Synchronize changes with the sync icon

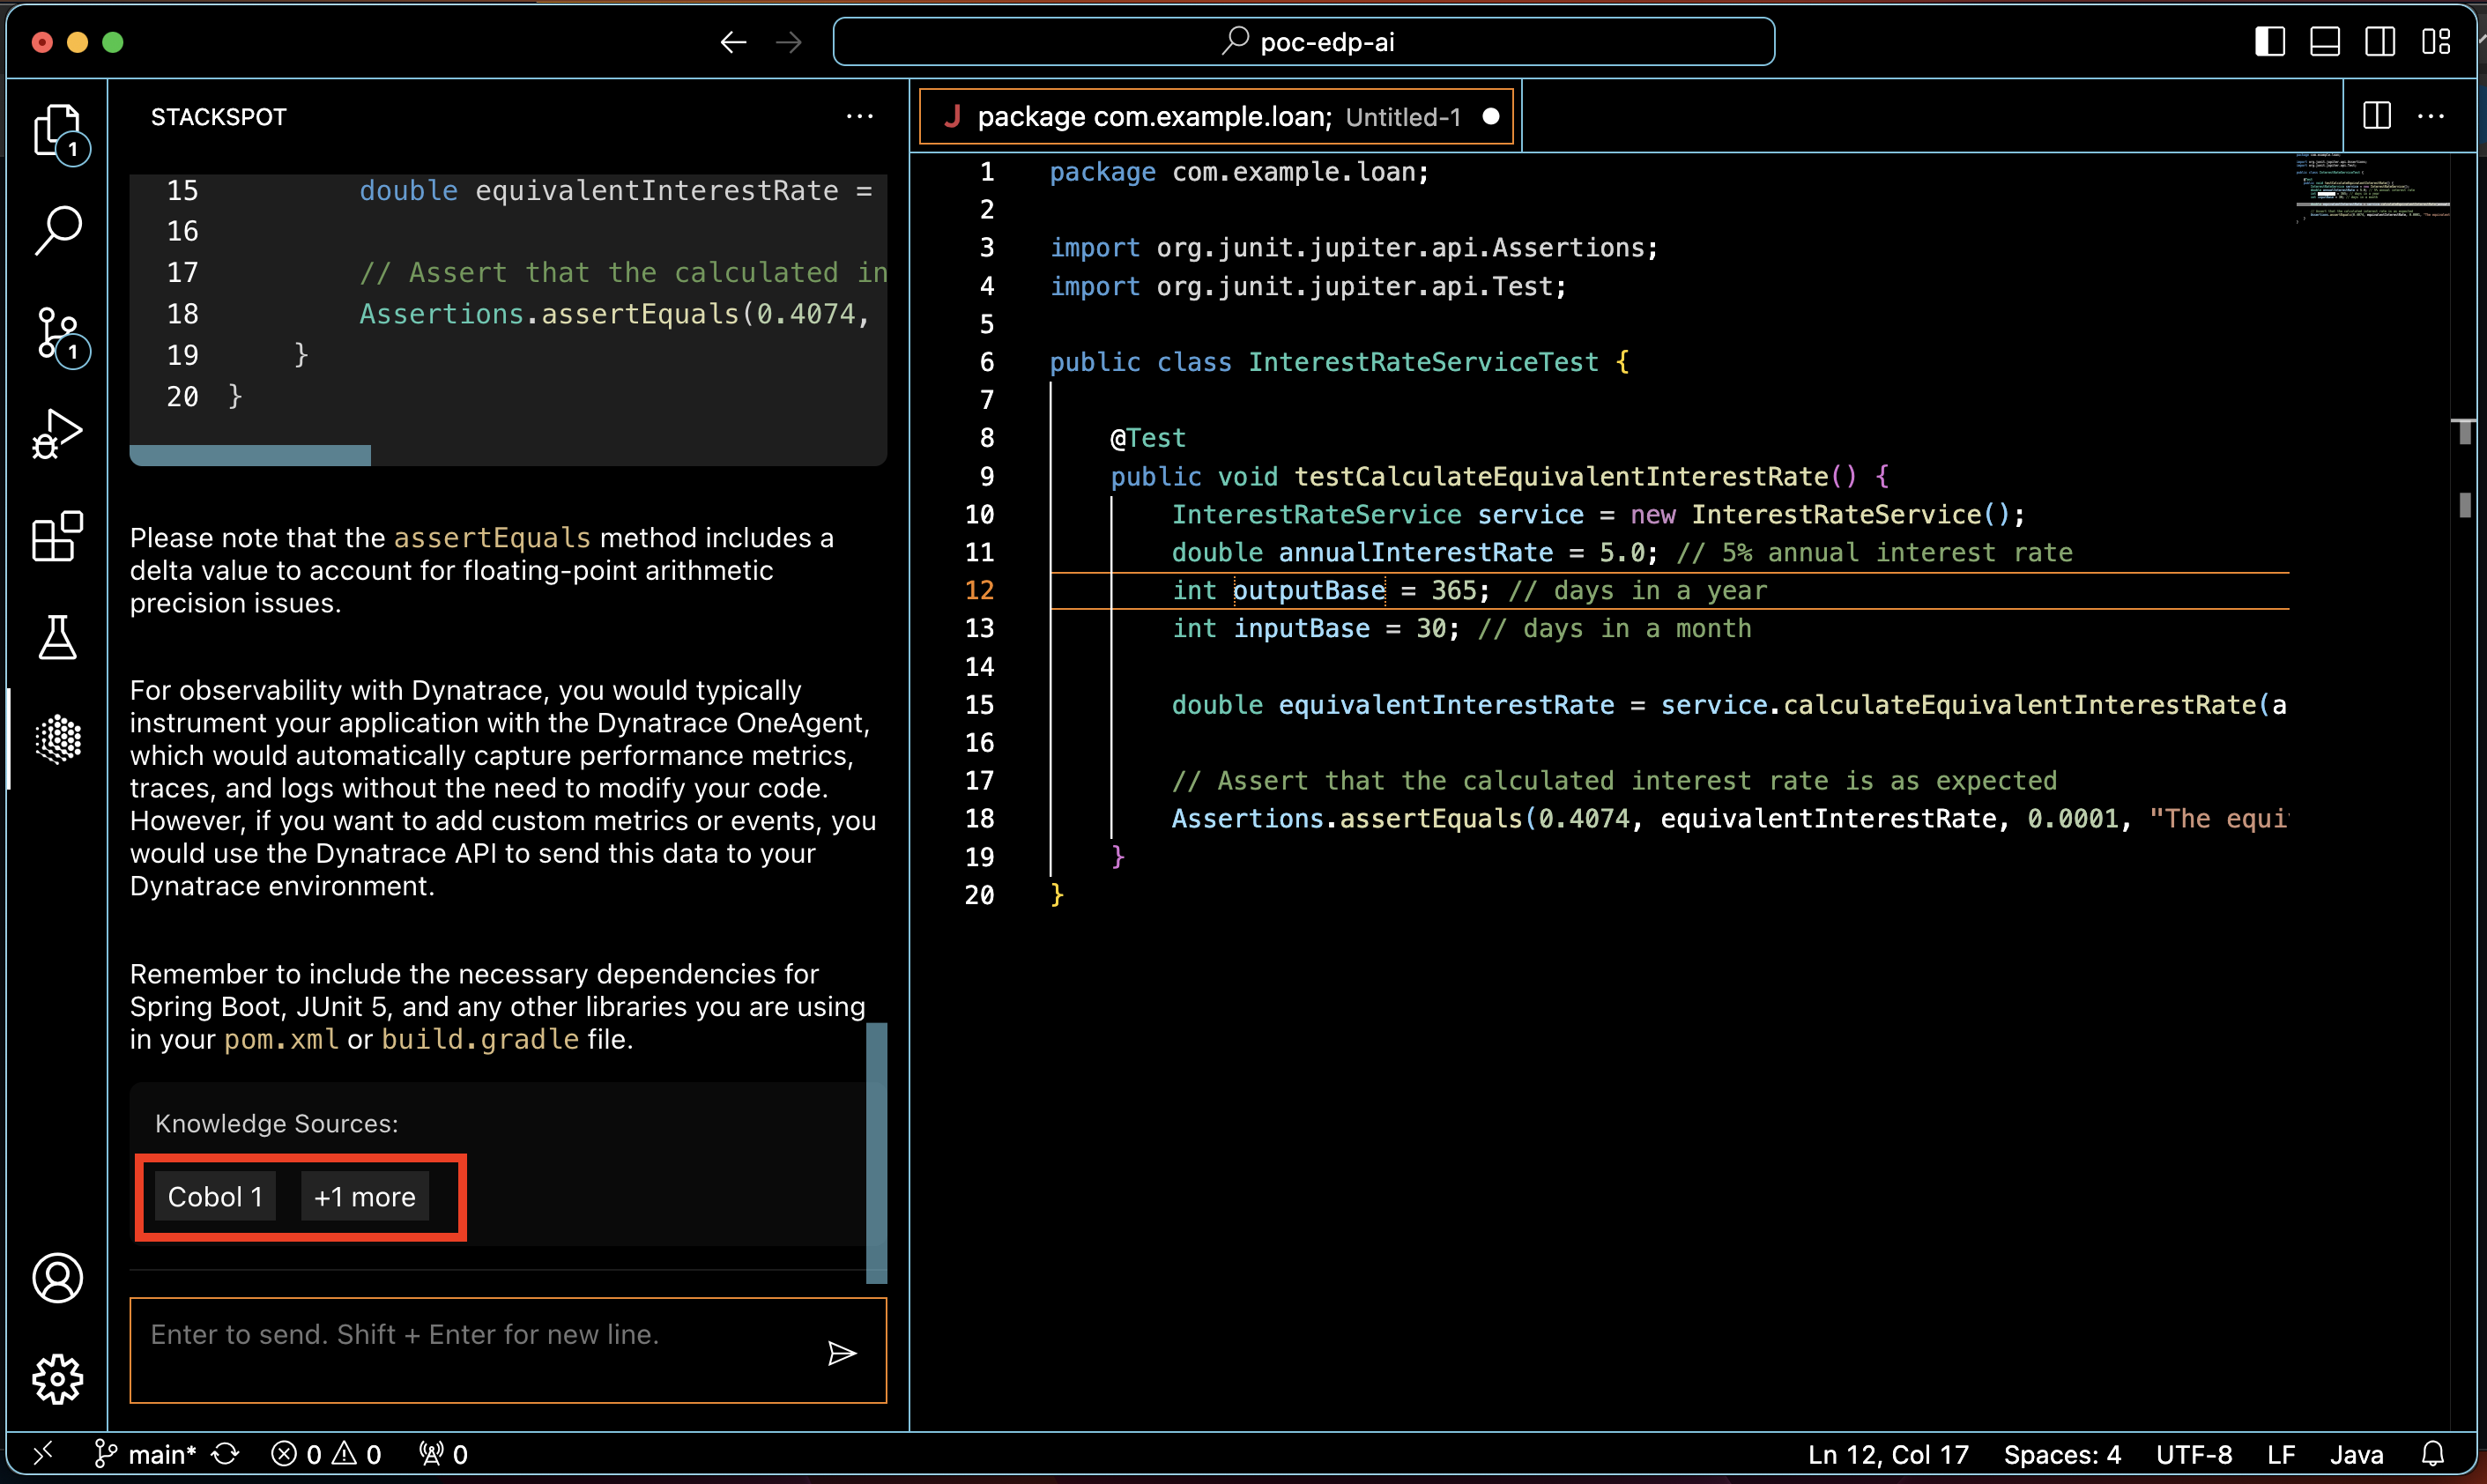coord(225,1454)
